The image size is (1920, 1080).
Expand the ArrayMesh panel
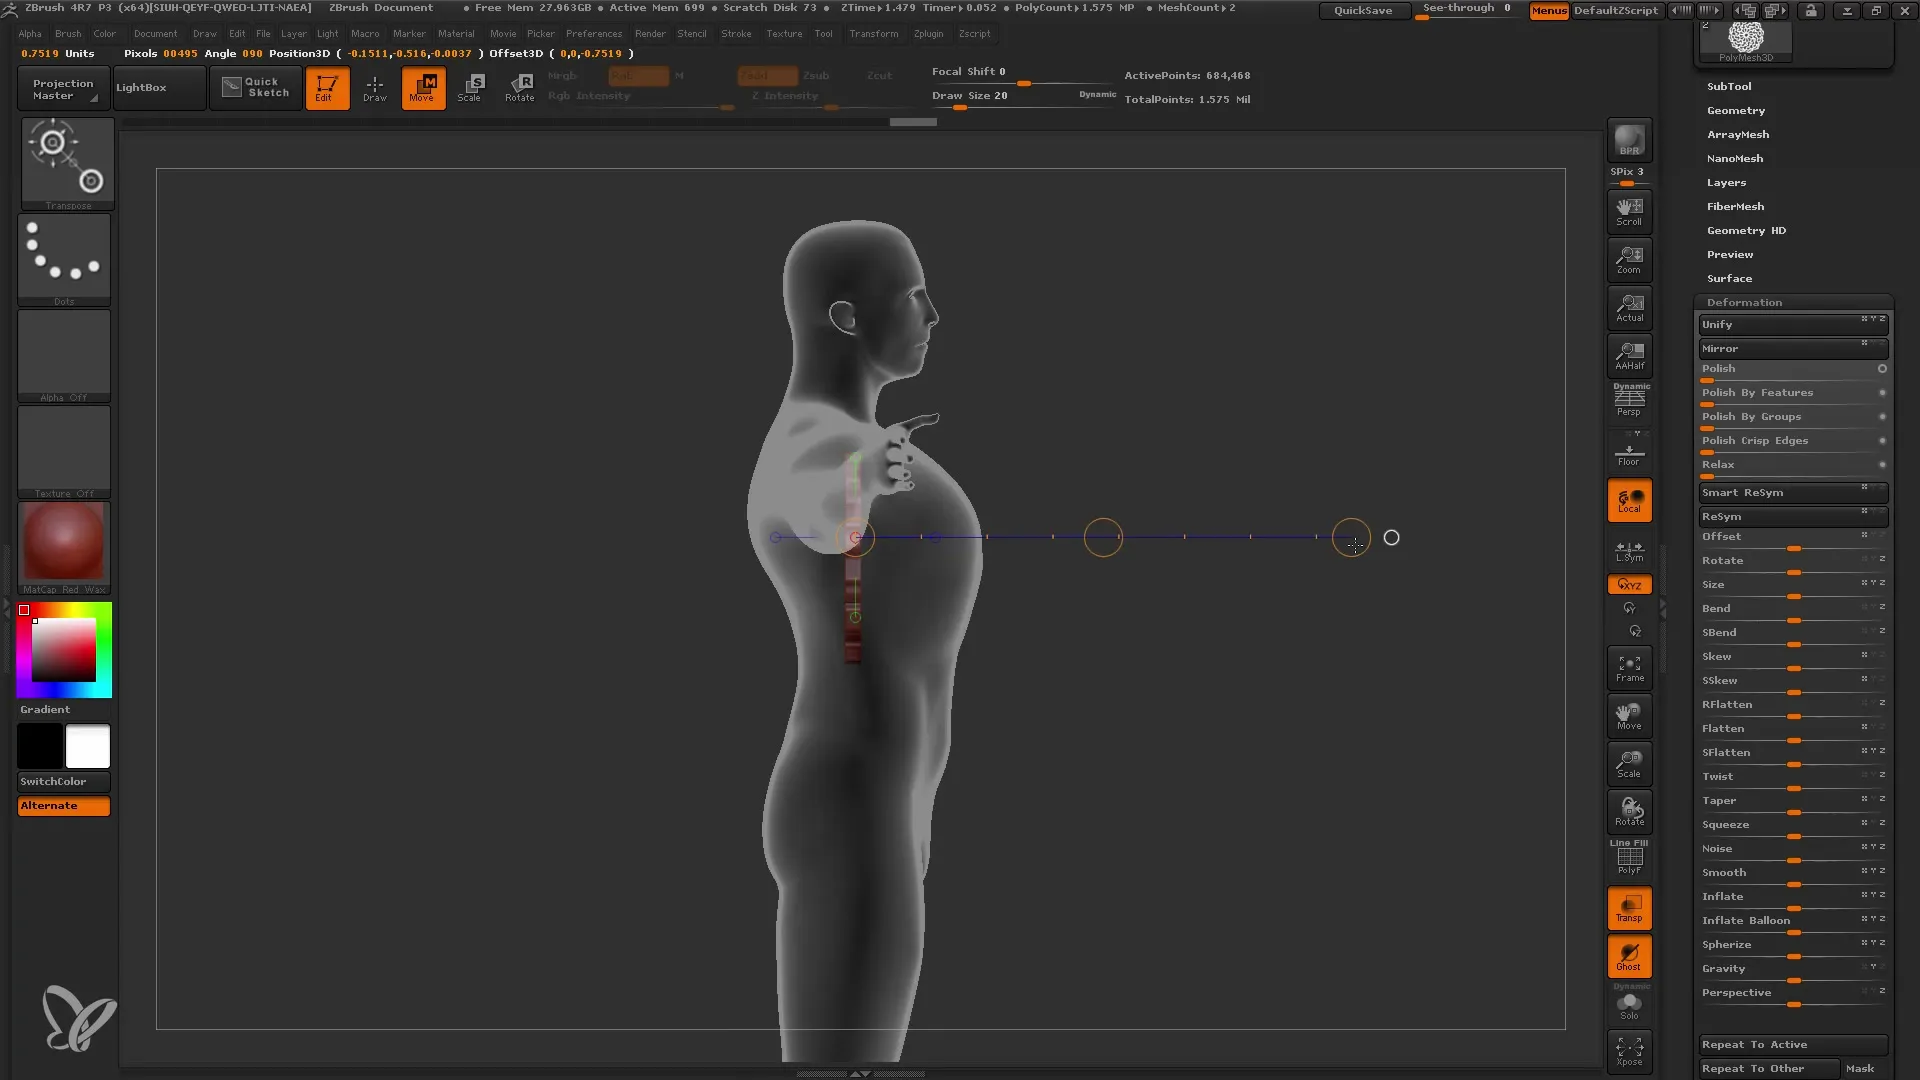1738,133
